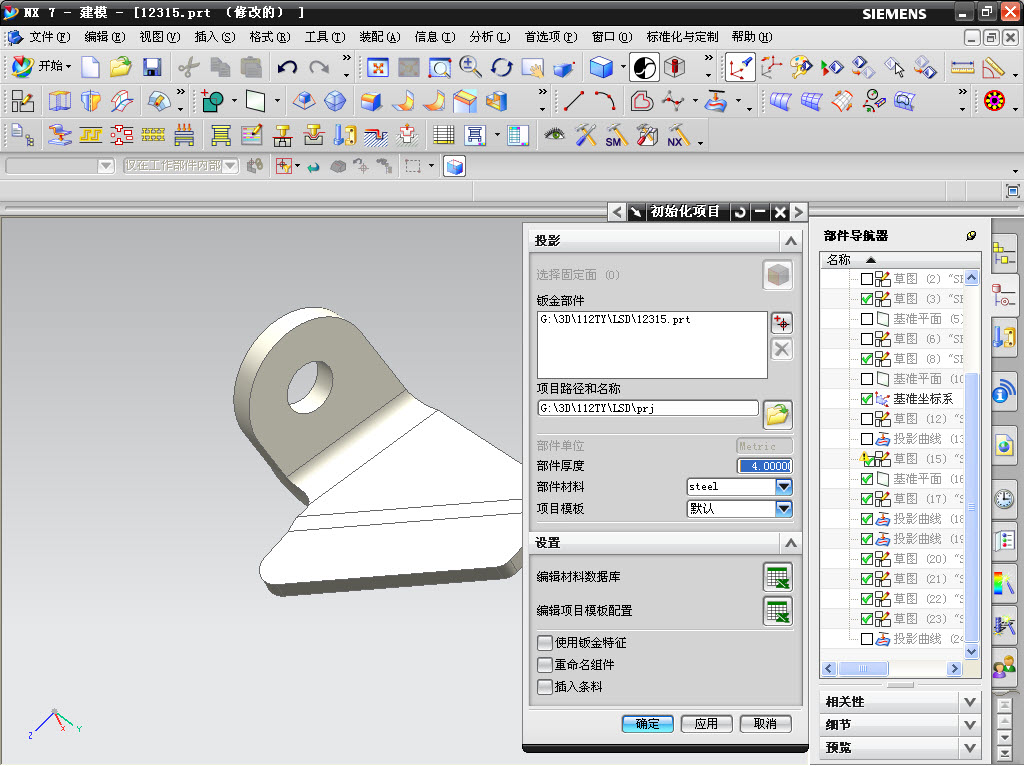Open the 视图 menu

pos(159,37)
